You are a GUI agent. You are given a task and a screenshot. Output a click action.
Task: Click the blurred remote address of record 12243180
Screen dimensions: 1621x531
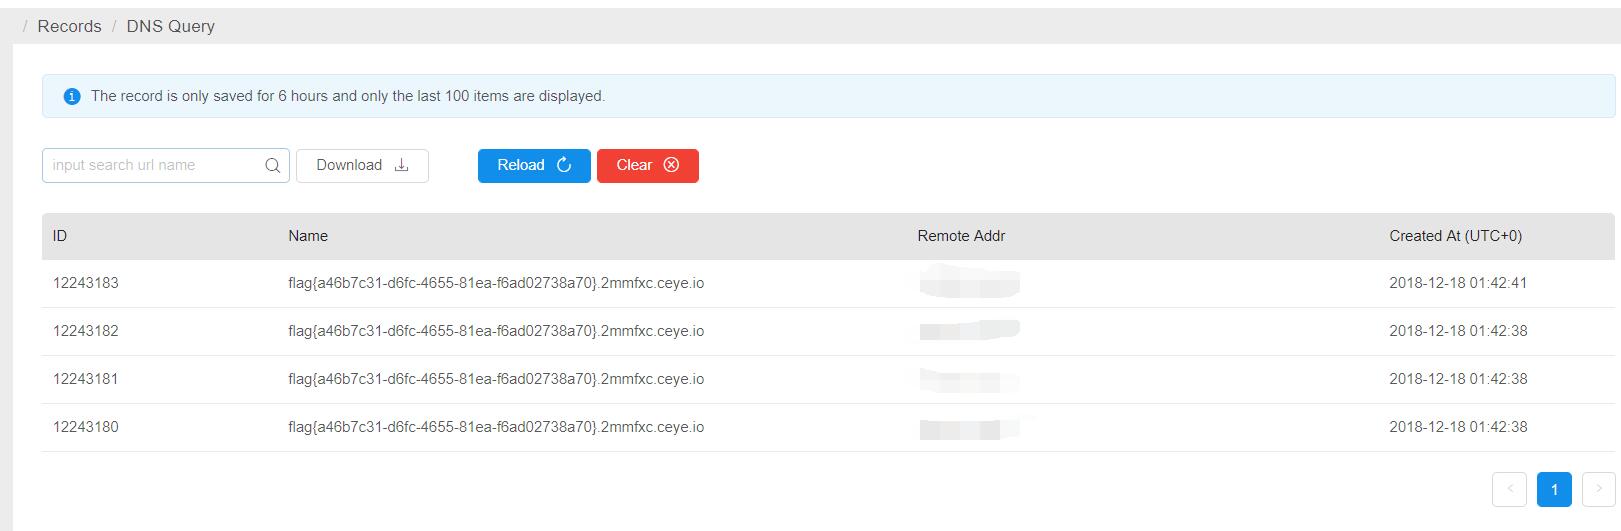[x=967, y=428]
